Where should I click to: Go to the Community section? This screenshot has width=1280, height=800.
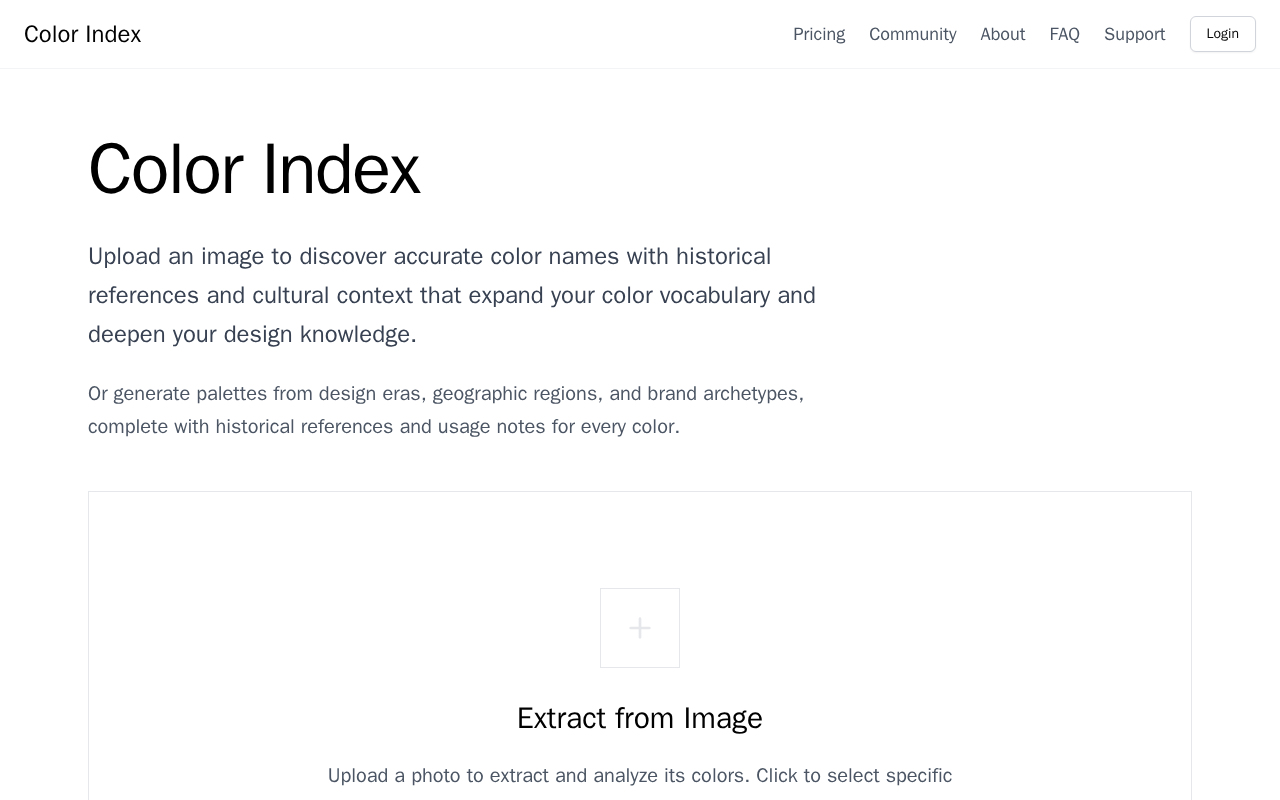tap(912, 34)
